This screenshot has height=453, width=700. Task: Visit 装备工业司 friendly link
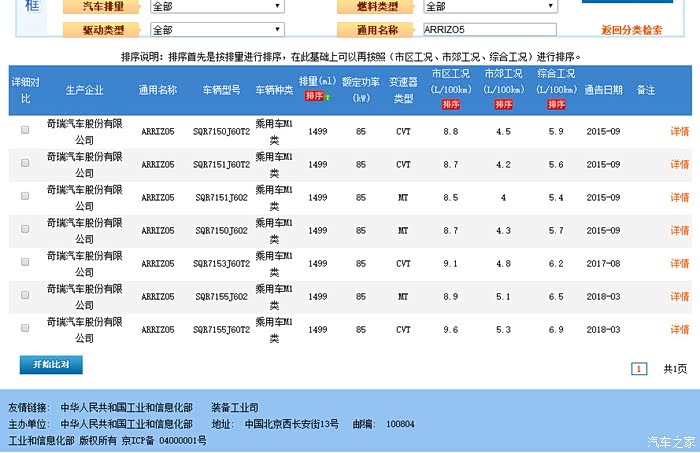coord(234,408)
